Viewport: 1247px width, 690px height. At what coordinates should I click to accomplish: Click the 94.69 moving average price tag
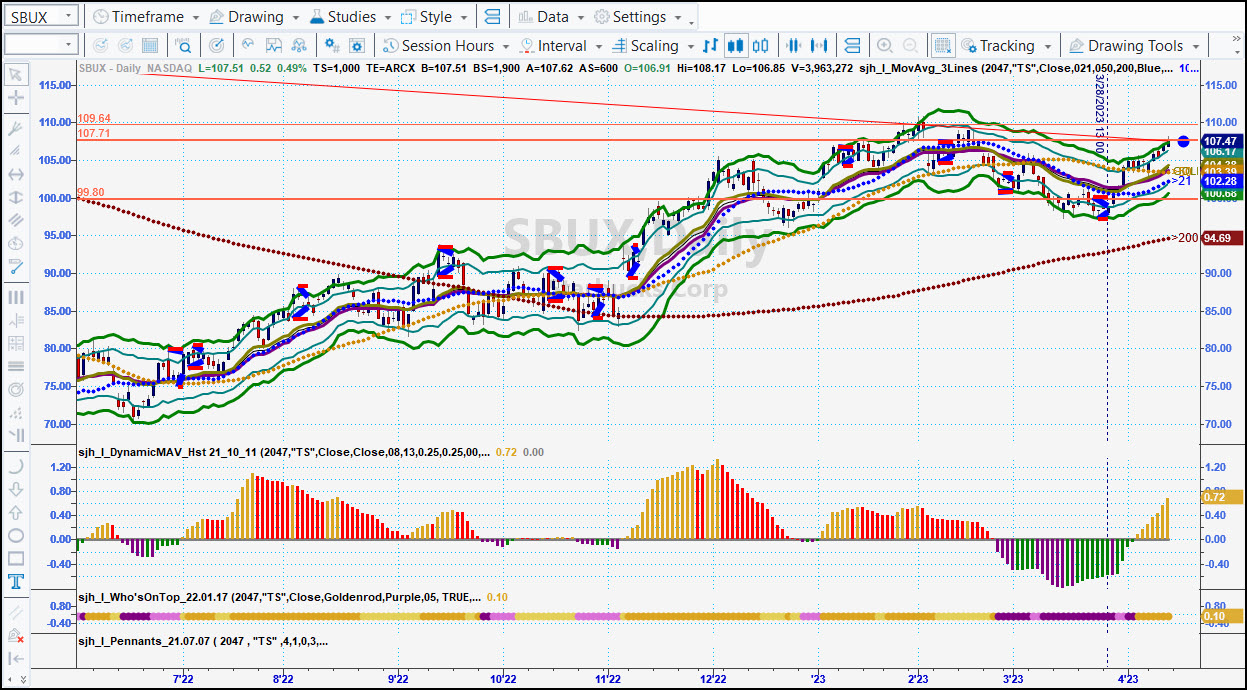1221,238
